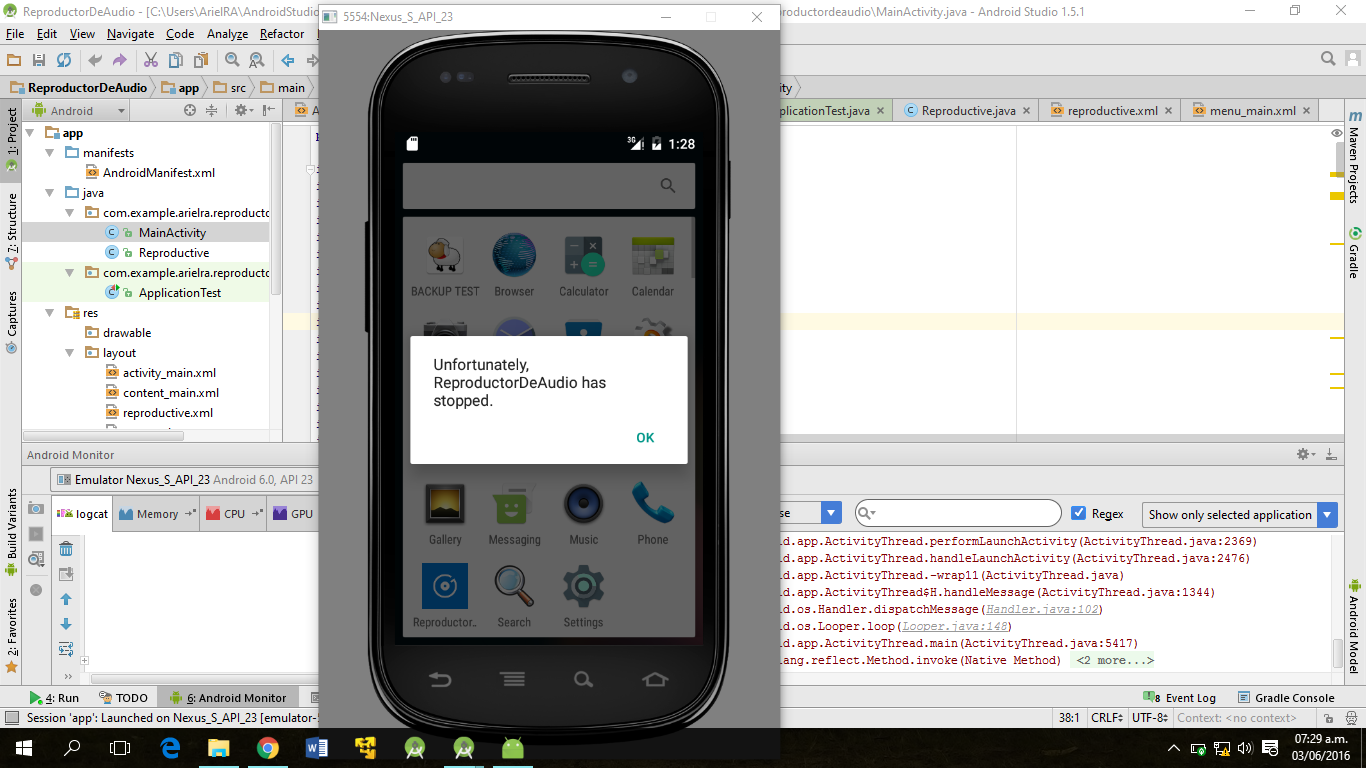Toggle the Regex checkbox
The height and width of the screenshot is (768, 1366).
pos(1078,513)
